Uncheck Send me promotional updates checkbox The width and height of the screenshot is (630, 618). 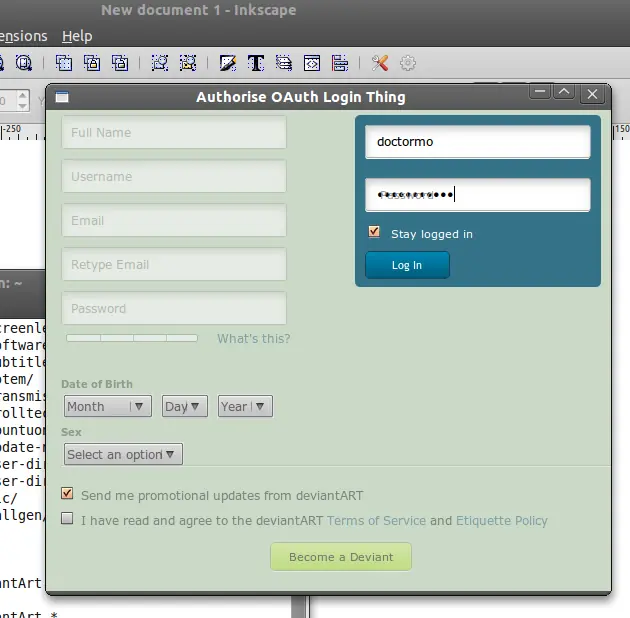[67, 493]
